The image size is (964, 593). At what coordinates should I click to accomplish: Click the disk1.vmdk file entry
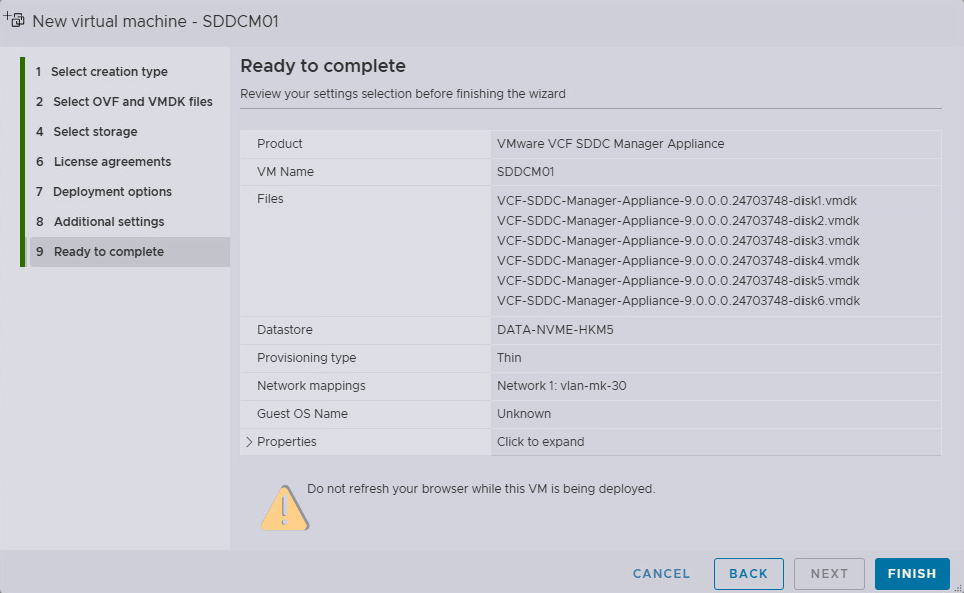click(677, 200)
